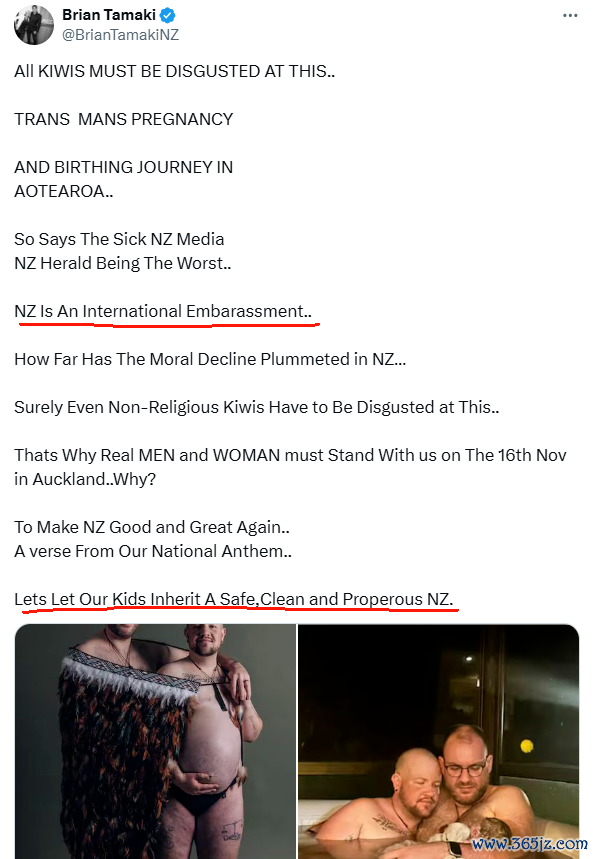Click the line 'All KIWIS MUST BE DISGUSTED'
The image size is (595, 859).
click(x=174, y=71)
